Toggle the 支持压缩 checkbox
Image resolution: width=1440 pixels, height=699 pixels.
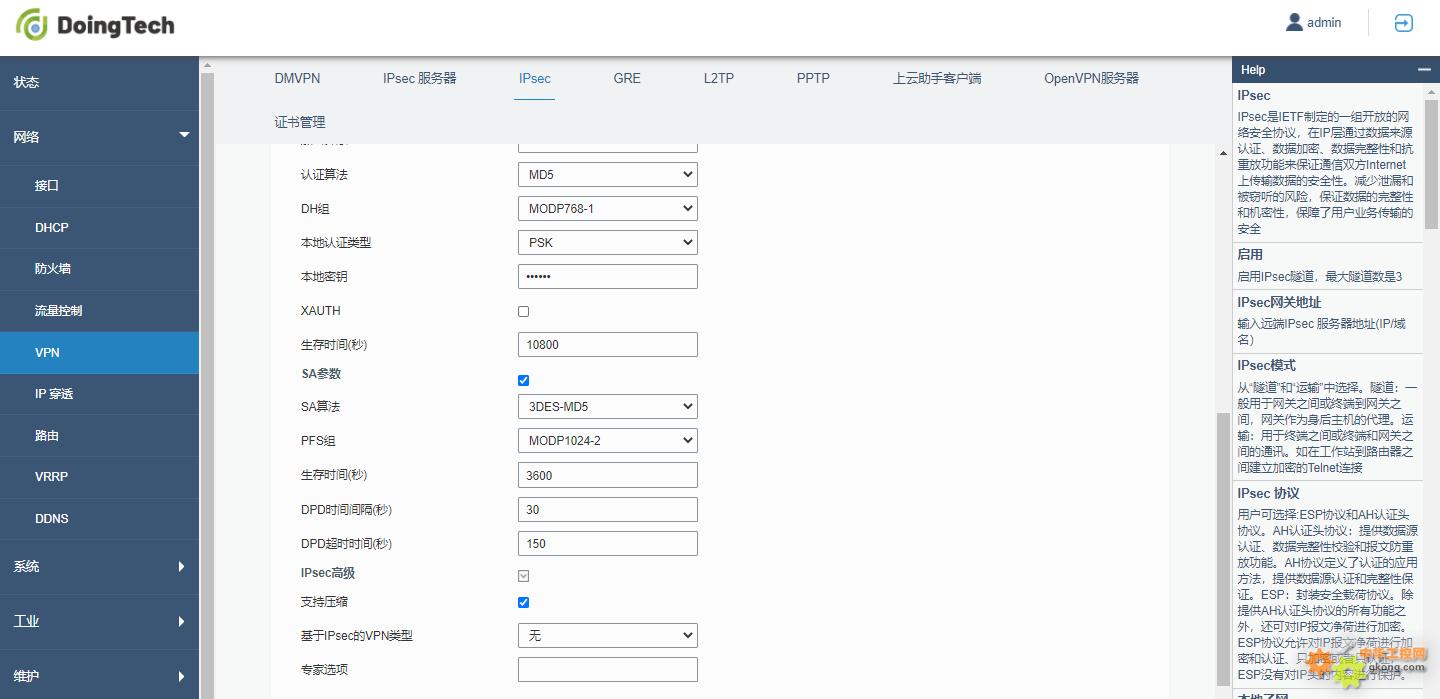[523, 602]
